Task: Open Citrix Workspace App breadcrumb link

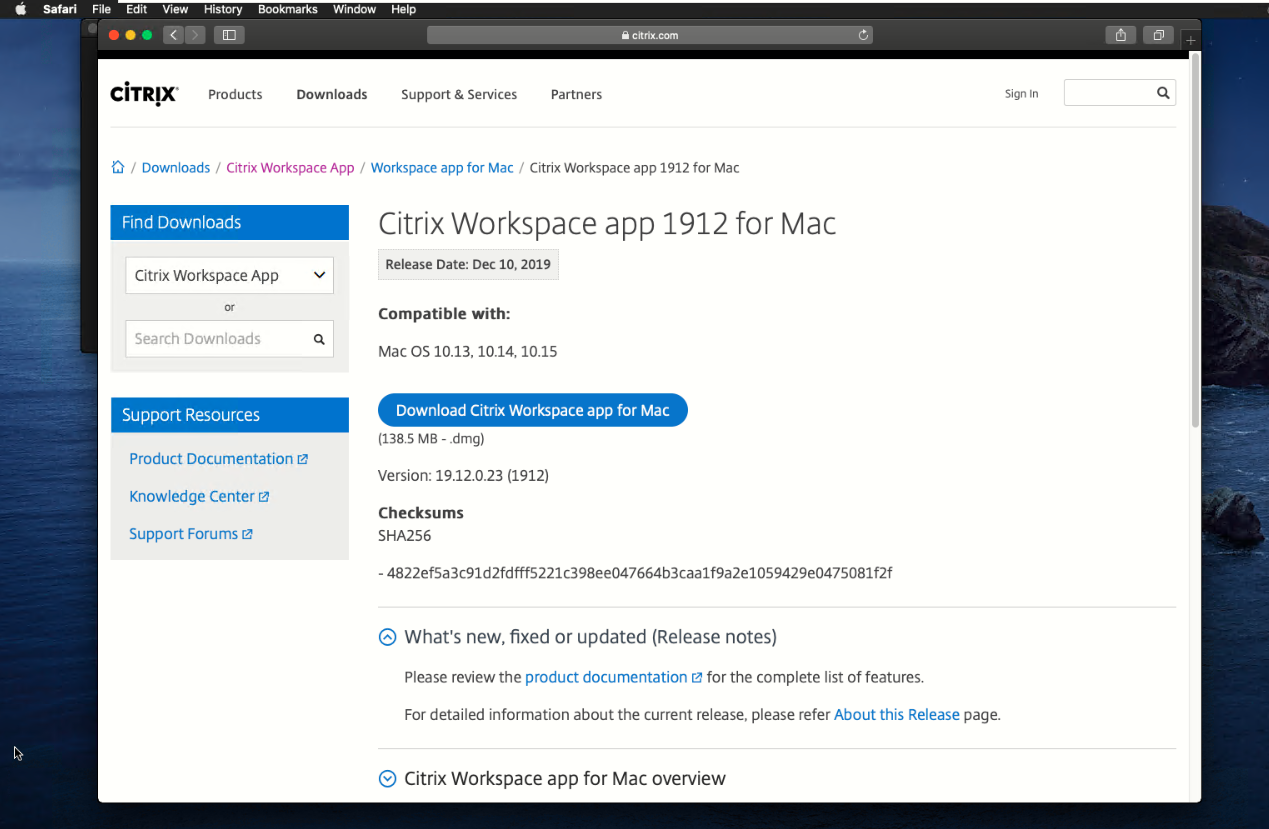Action: 290,167
